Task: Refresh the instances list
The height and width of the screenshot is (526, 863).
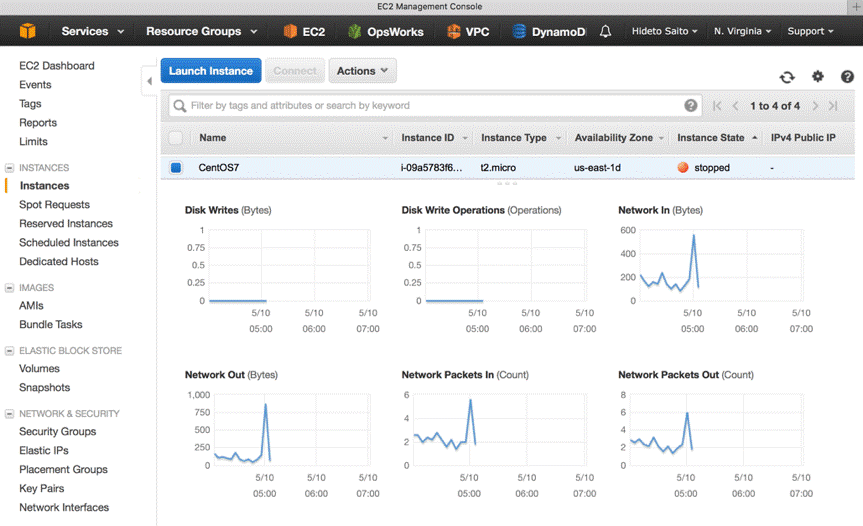Action: coord(787,77)
